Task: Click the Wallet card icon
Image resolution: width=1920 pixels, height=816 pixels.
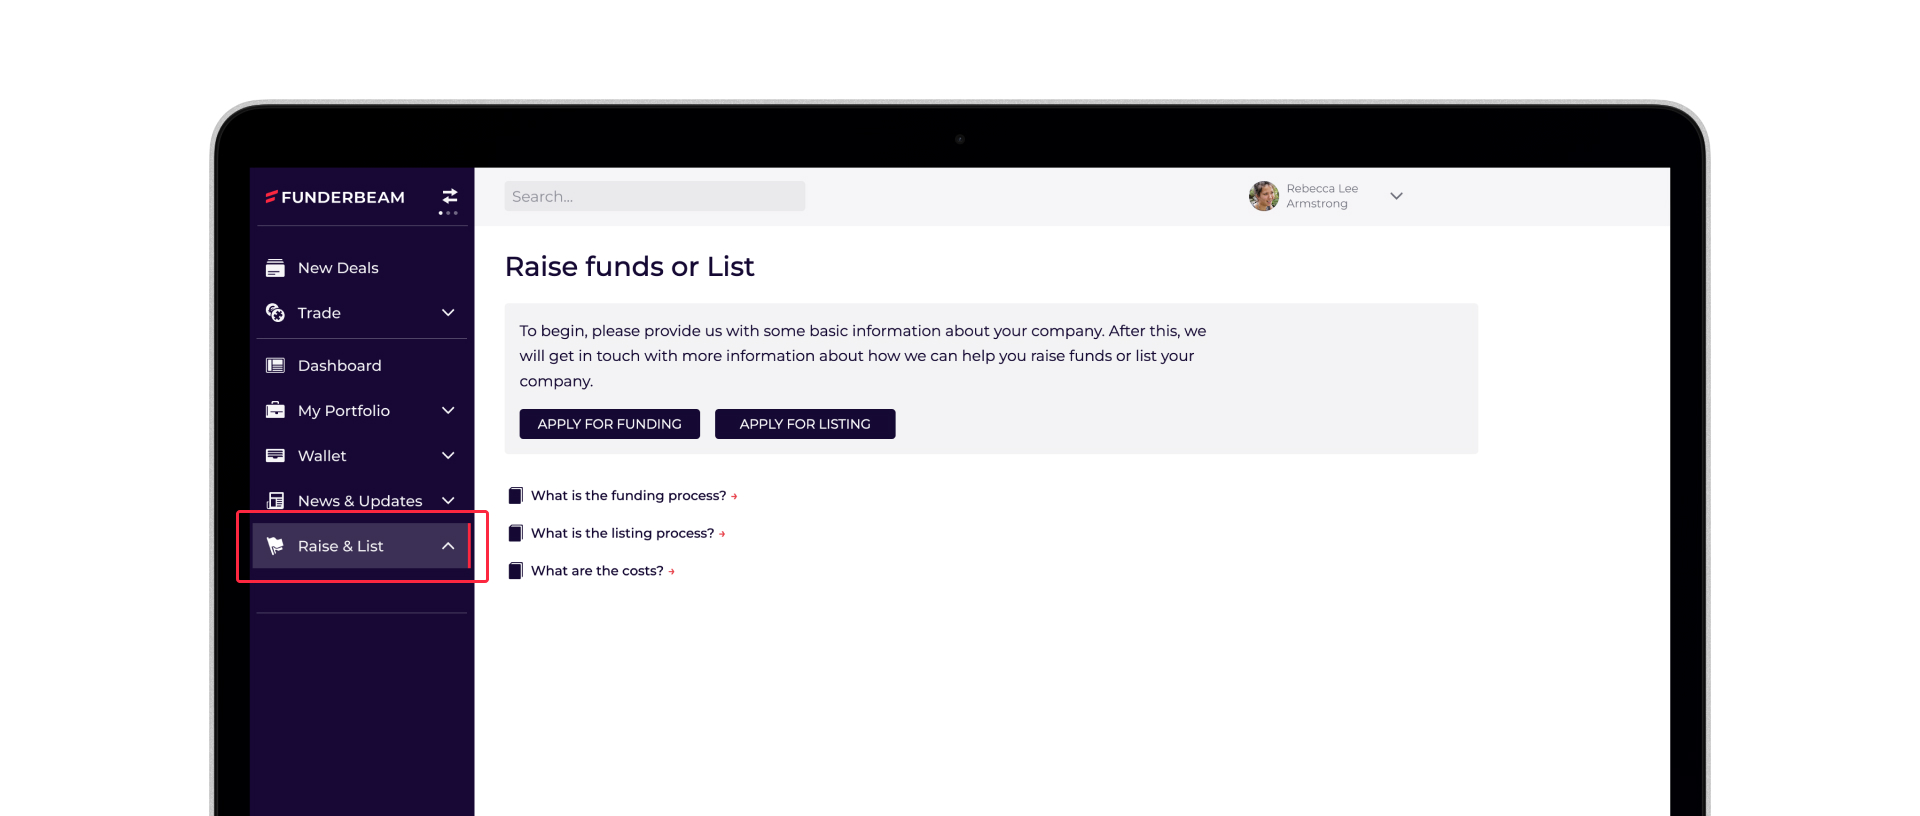Action: point(275,456)
